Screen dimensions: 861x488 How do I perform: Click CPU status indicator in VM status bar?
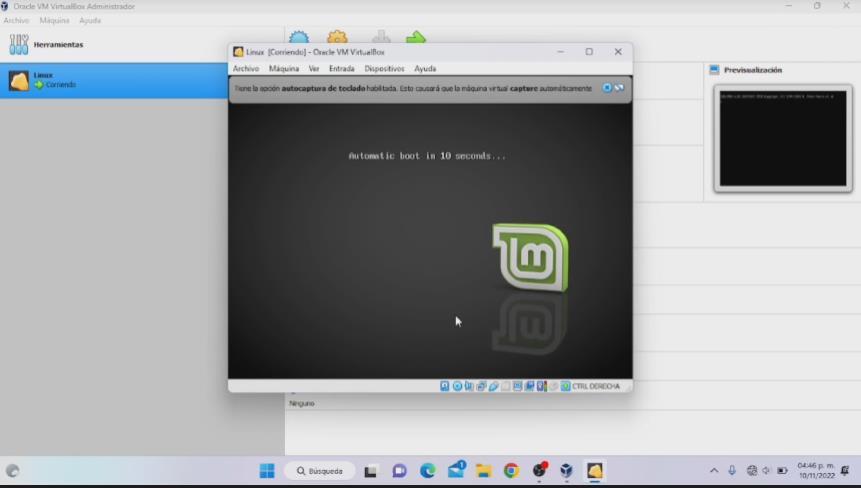click(x=541, y=386)
